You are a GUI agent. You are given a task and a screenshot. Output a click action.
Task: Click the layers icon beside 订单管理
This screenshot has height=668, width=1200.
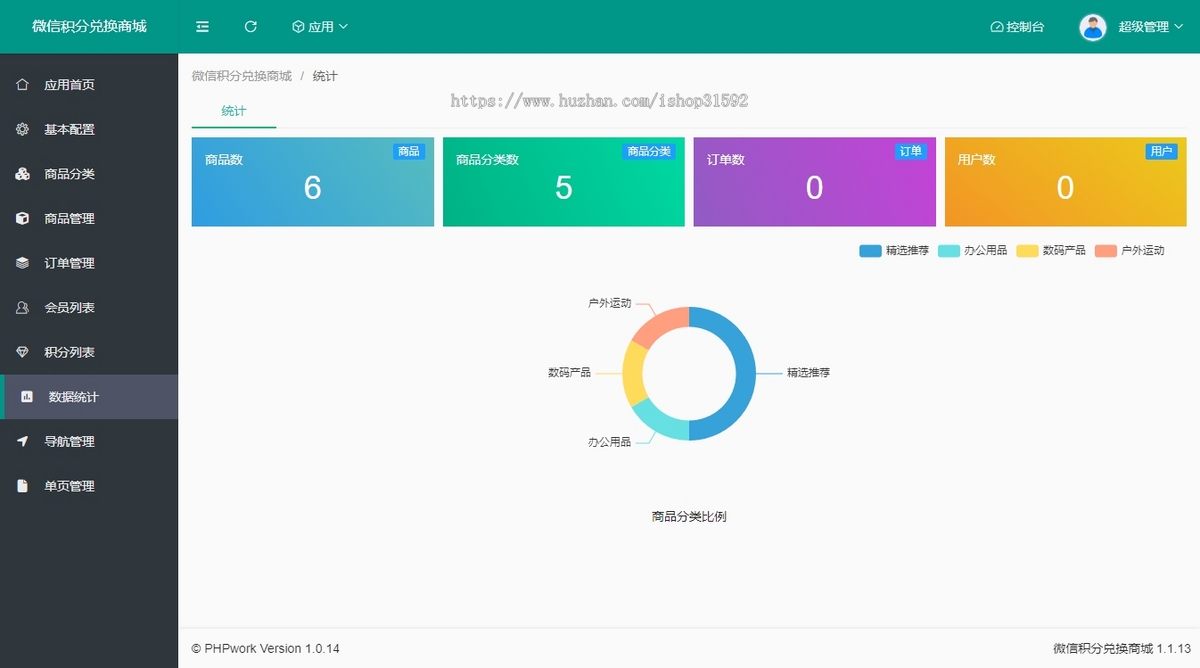pos(22,263)
